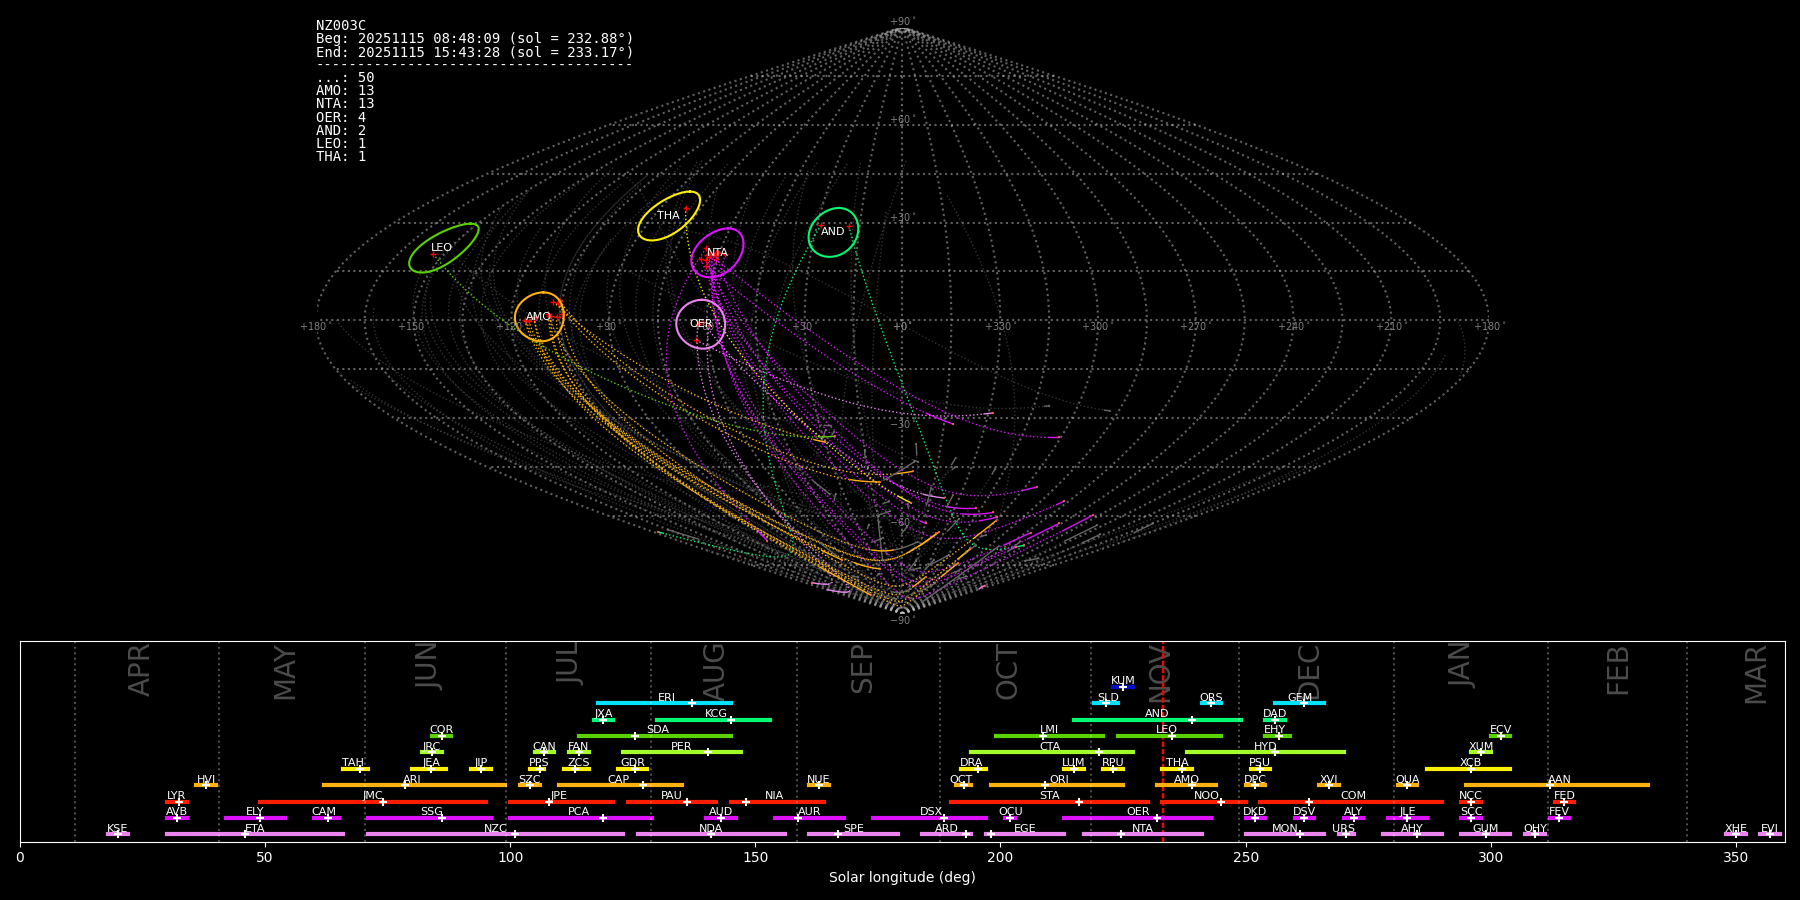Click the QUA shower label on timeline
The width and height of the screenshot is (1800, 900).
(x=1407, y=780)
